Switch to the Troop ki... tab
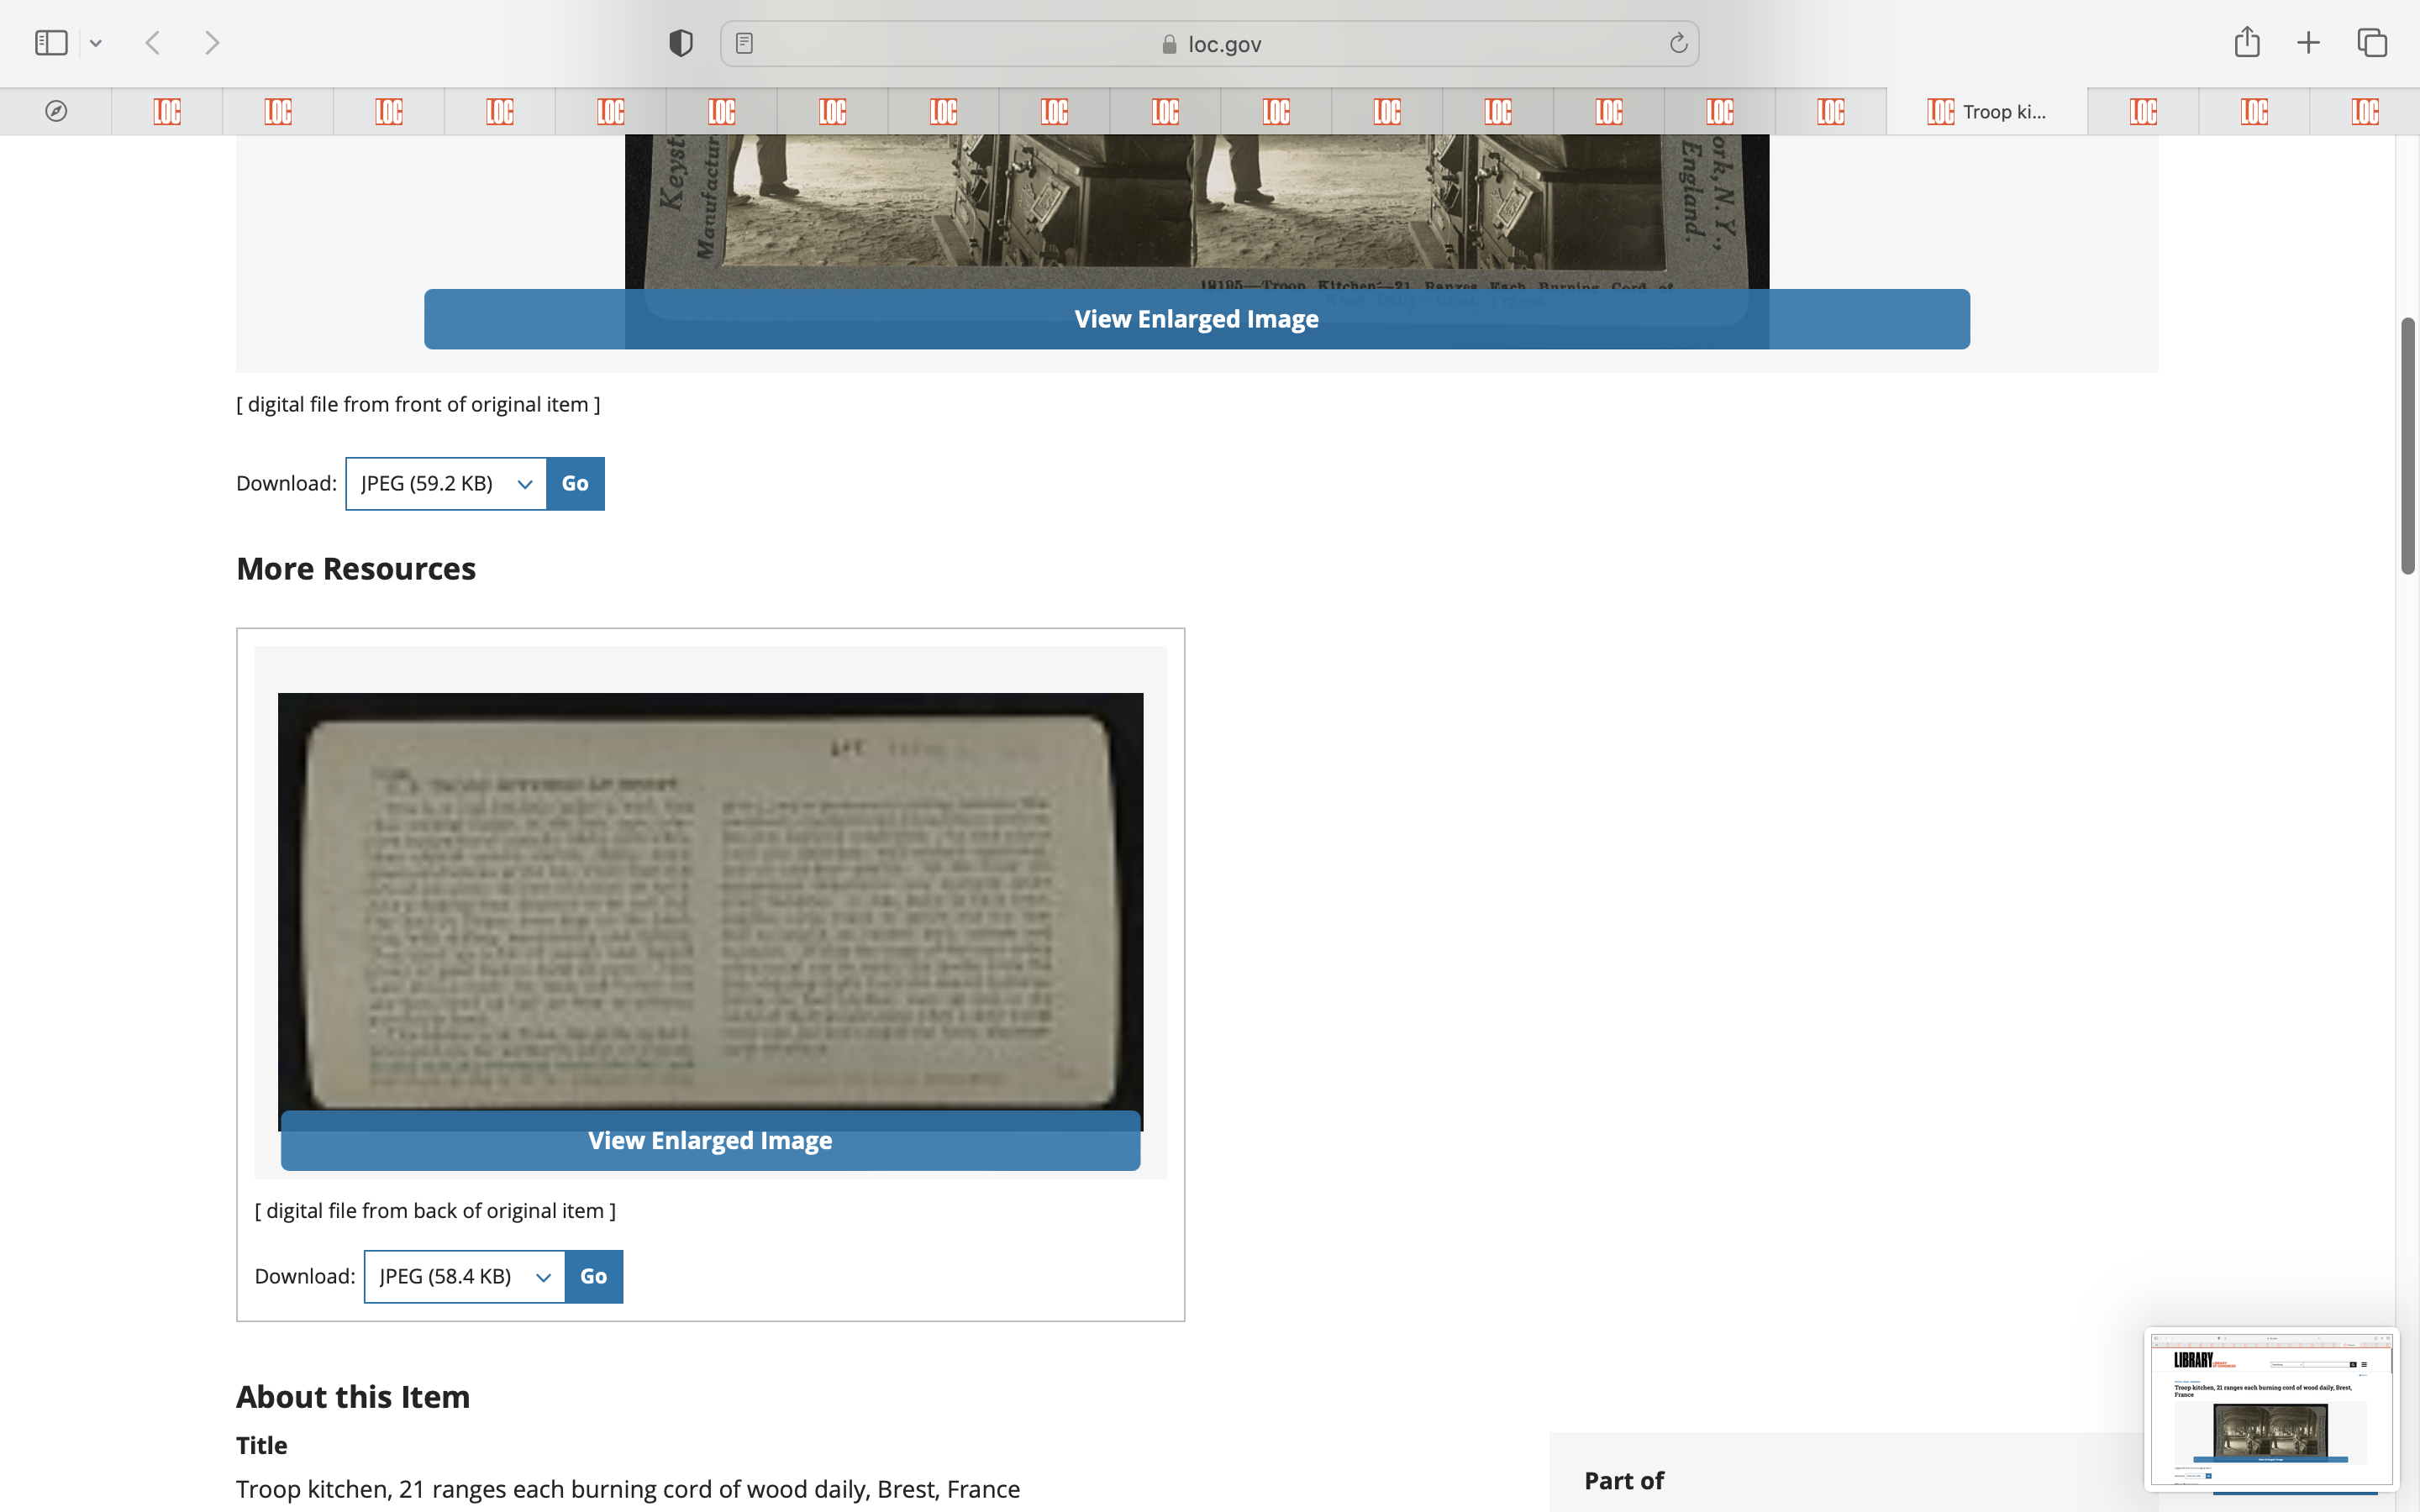 tap(1986, 111)
